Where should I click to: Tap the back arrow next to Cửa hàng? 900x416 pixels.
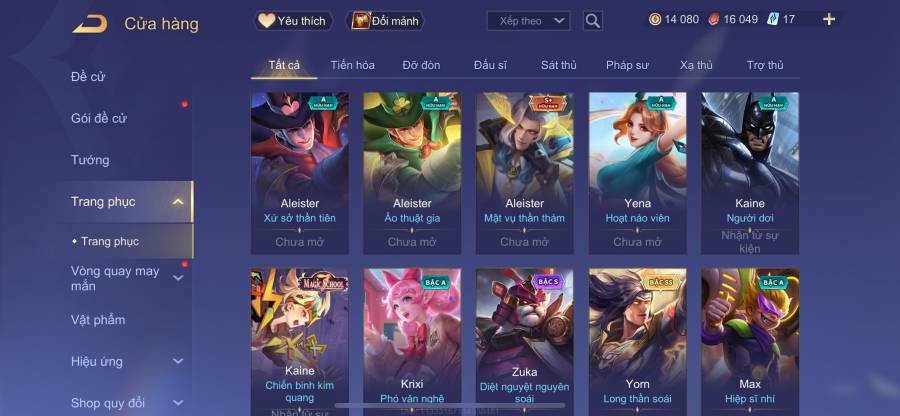[x=90, y=24]
